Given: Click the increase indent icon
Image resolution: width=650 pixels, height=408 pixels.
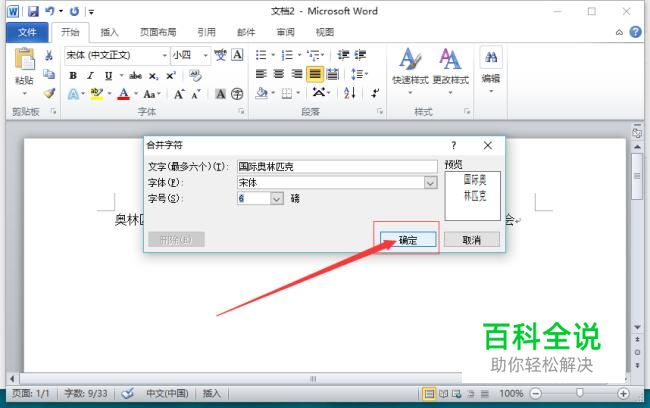Looking at the screenshot, I should pos(360,55).
